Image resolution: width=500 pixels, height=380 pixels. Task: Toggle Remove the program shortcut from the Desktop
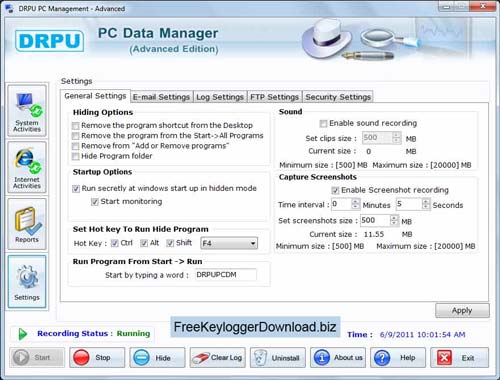click(x=76, y=126)
